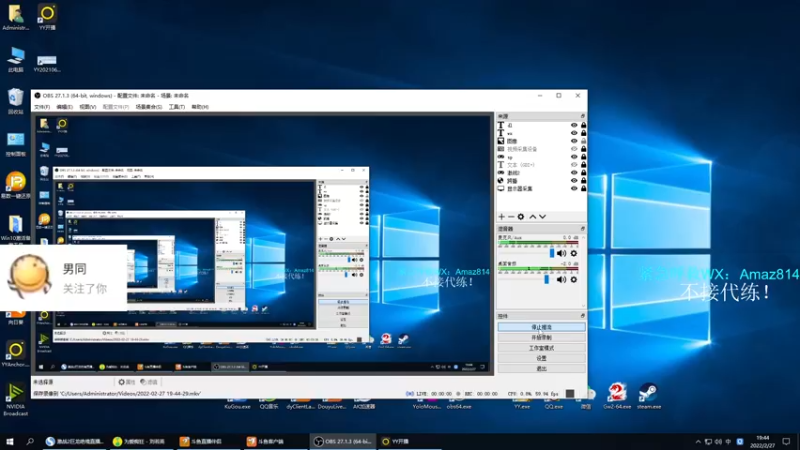Screen dimensions: 800x450
Task: Toggle lock on the wx source
Action: pyautogui.click(x=583, y=133)
